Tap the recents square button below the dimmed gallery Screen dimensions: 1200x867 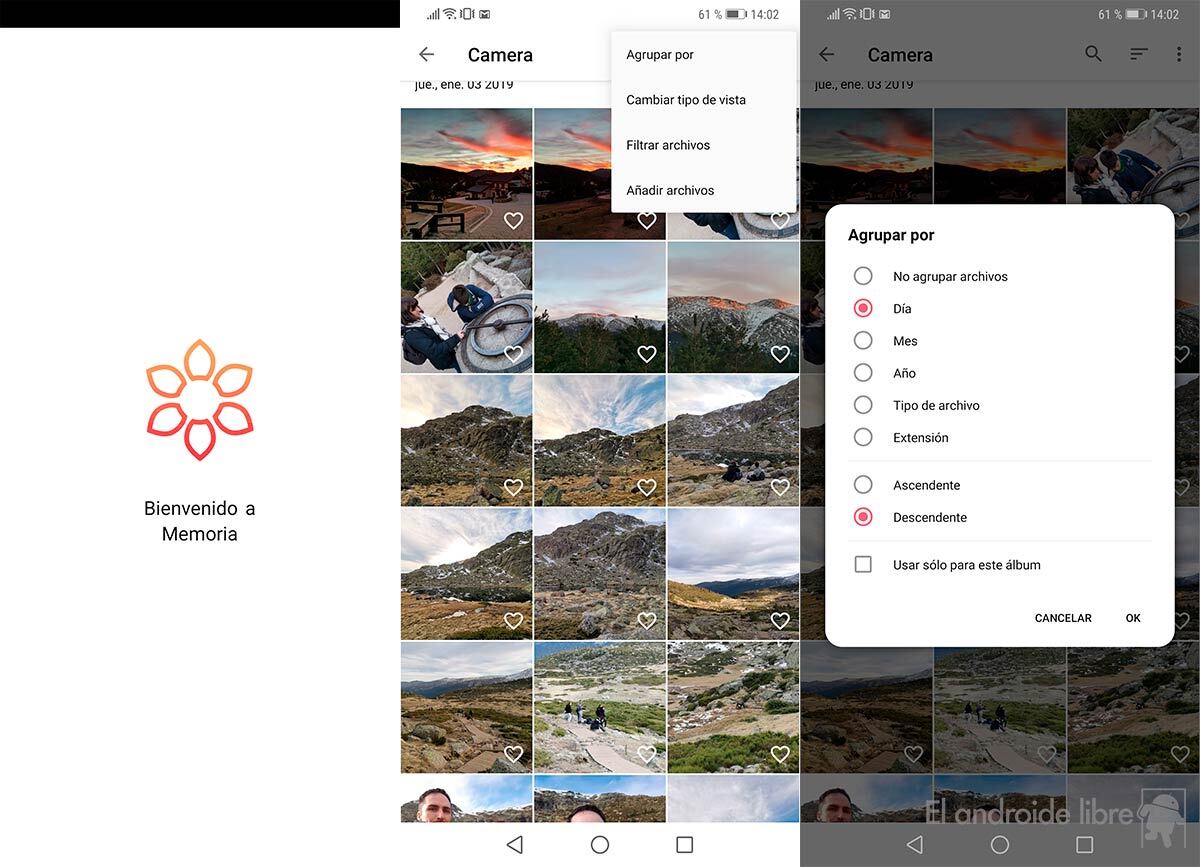(1084, 845)
